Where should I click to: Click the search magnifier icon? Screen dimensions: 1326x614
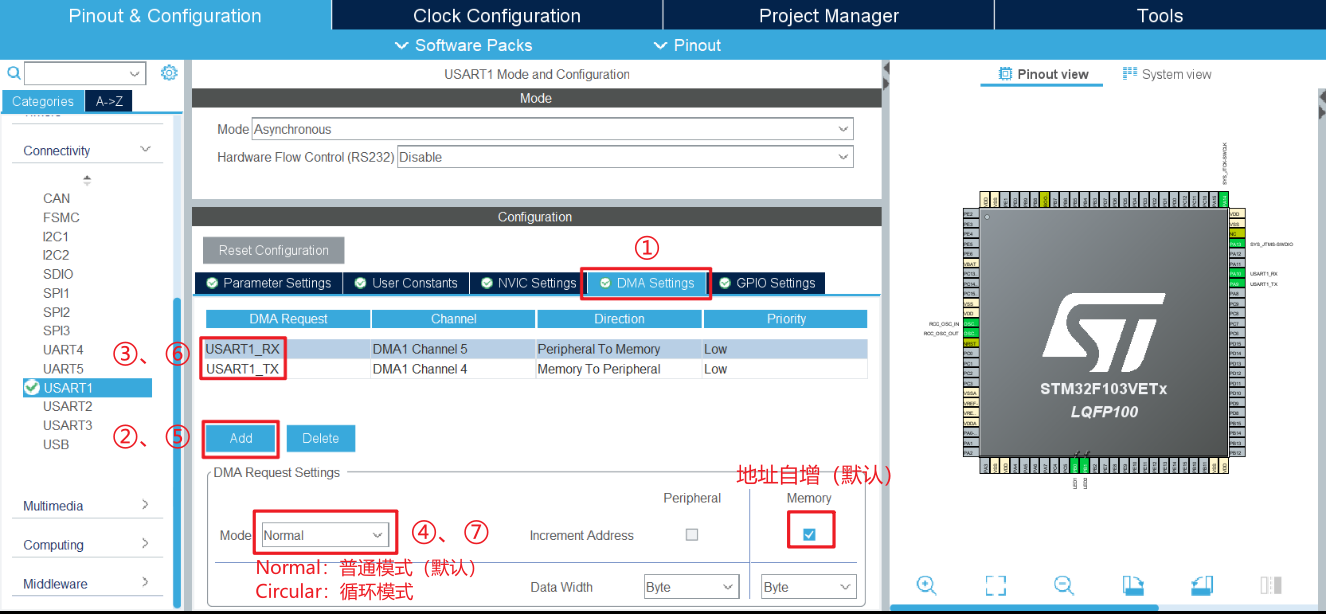tap(14, 73)
